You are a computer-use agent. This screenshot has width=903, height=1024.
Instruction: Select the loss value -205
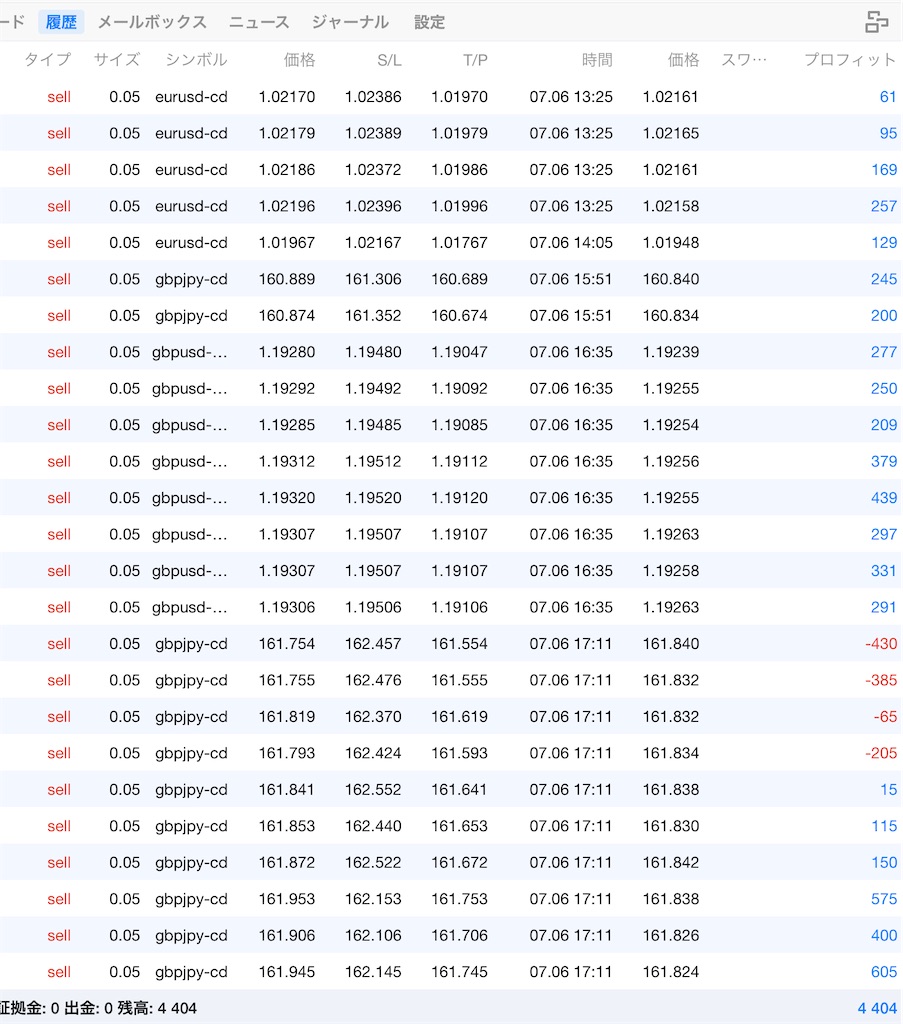(x=881, y=754)
